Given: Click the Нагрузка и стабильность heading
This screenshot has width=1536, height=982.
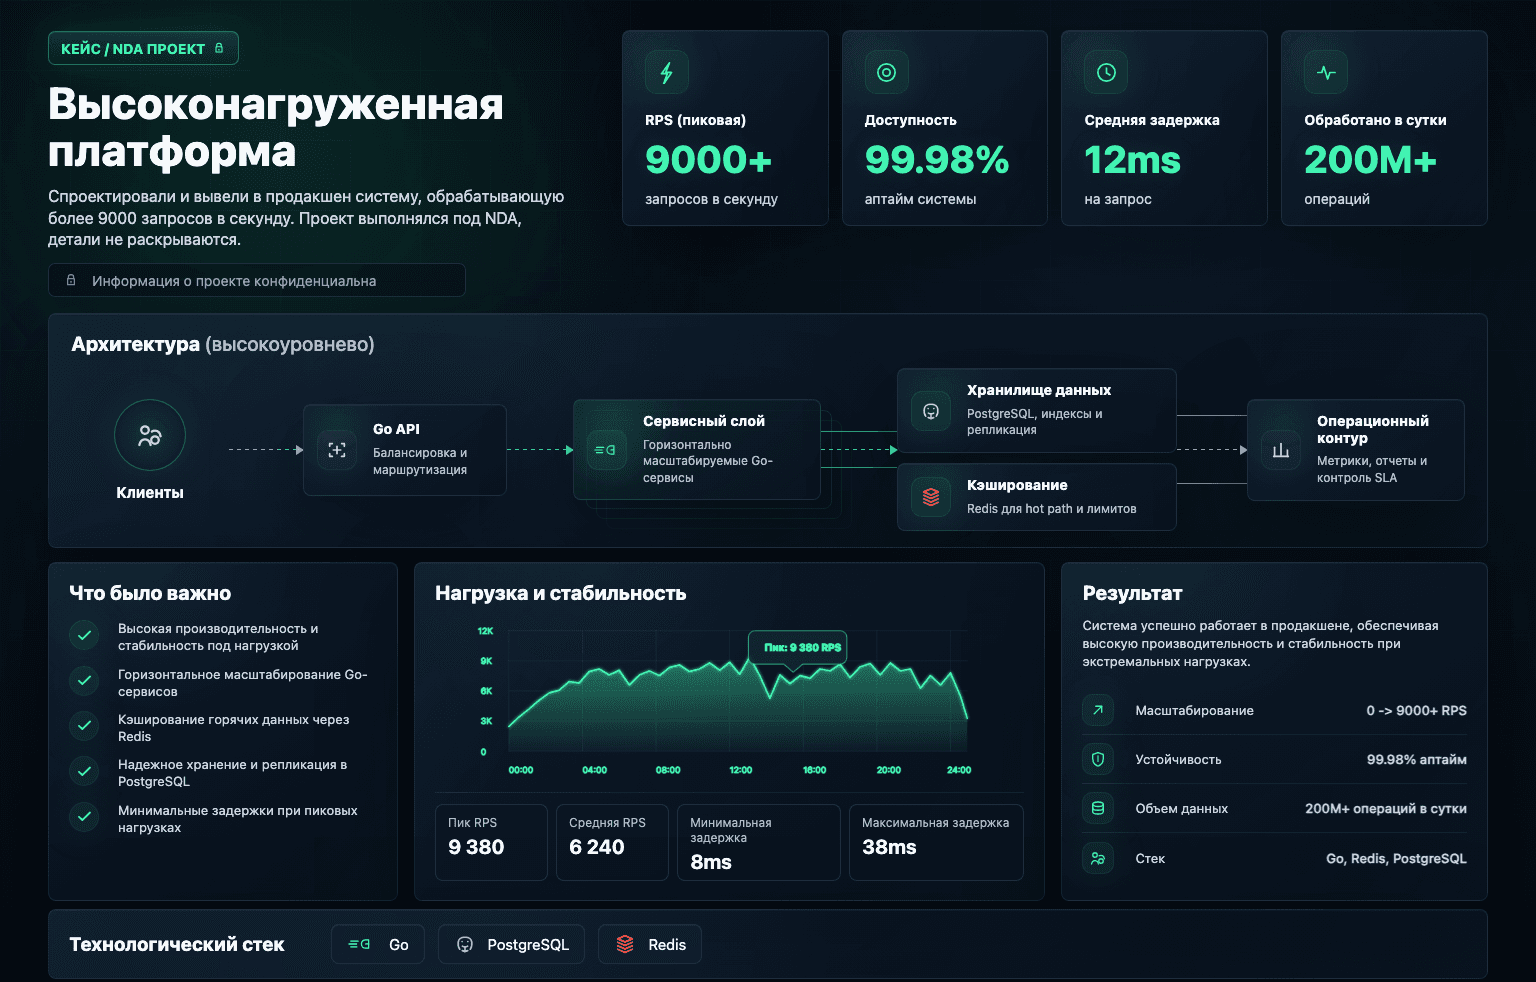Looking at the screenshot, I should click(561, 593).
